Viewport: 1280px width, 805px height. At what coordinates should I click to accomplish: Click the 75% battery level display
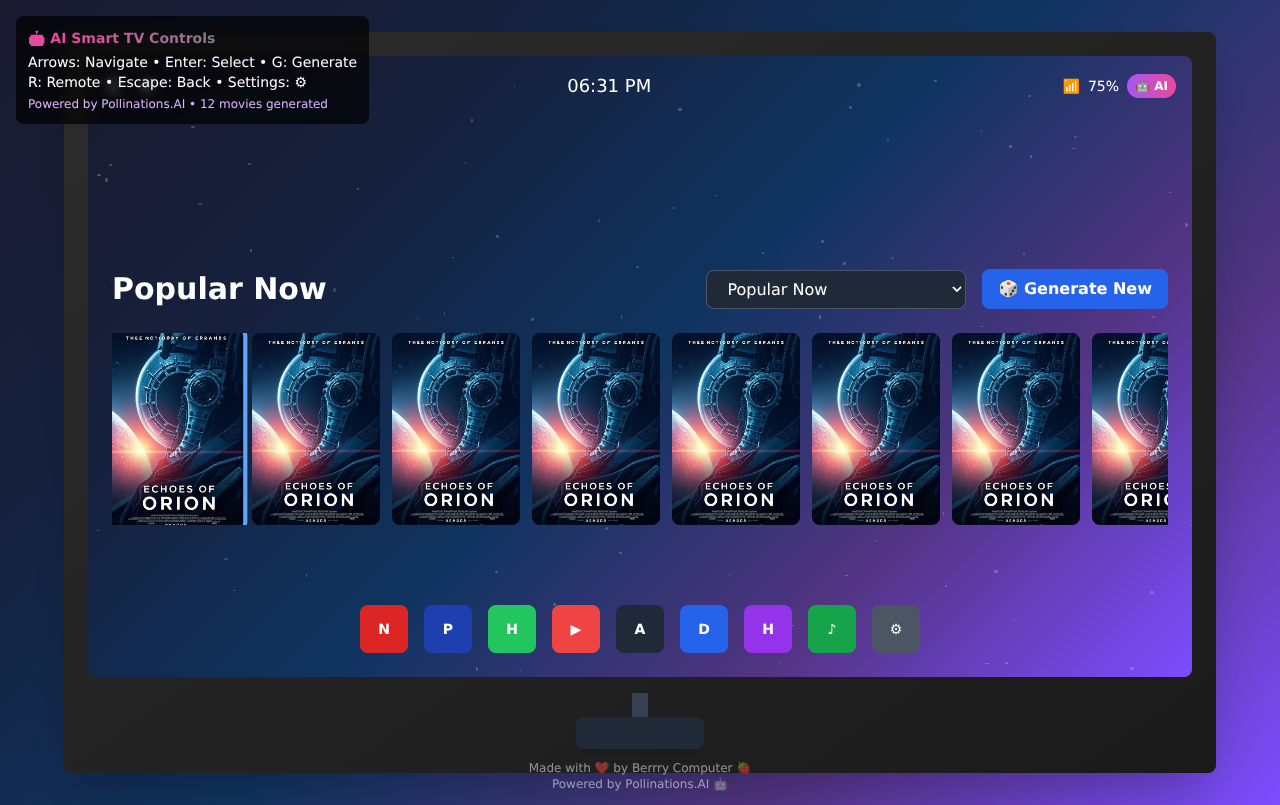pyautogui.click(x=1103, y=86)
